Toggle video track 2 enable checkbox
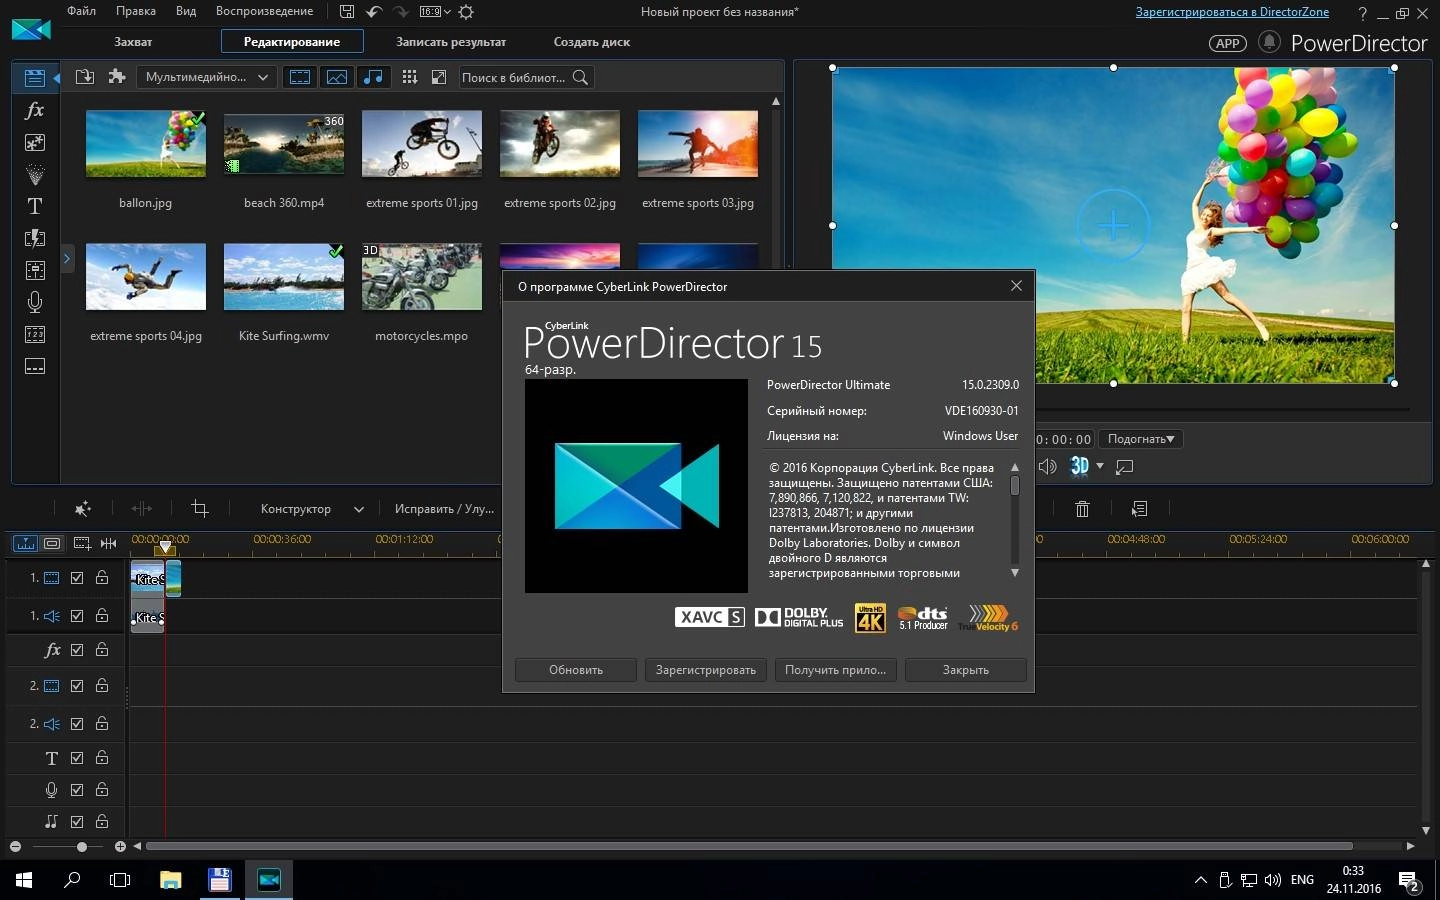 (77, 685)
